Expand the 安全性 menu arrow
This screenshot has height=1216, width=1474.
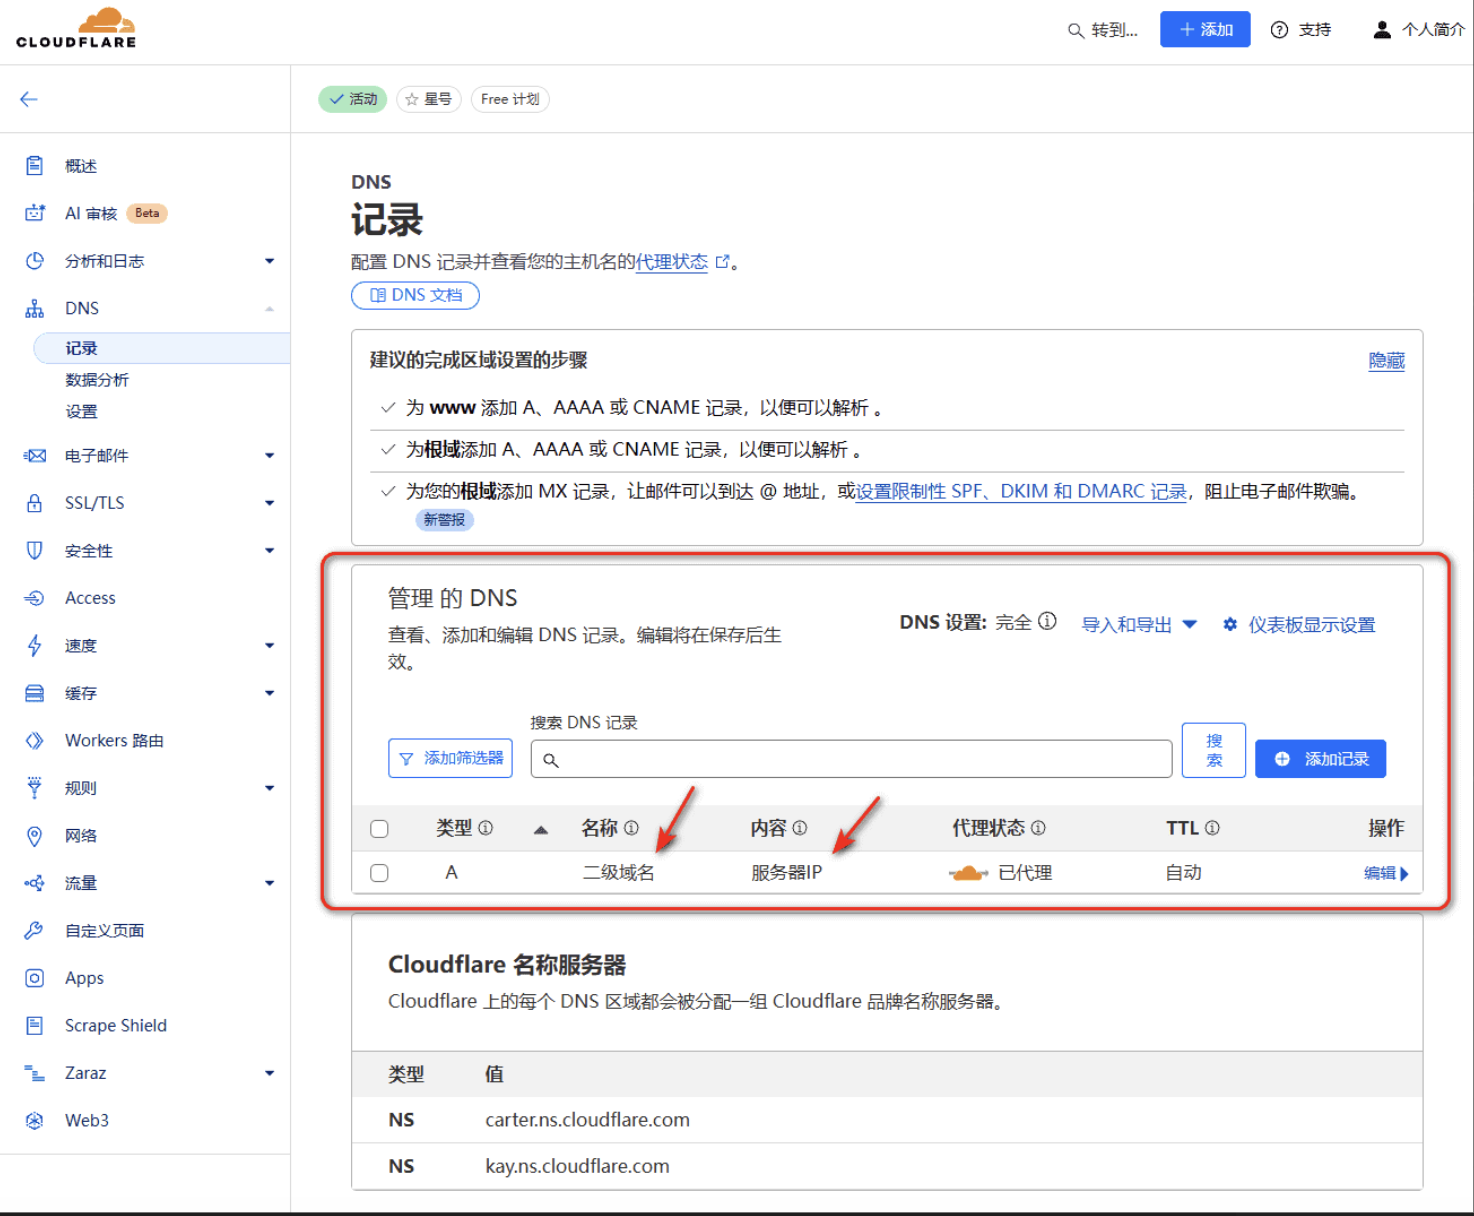click(x=269, y=551)
